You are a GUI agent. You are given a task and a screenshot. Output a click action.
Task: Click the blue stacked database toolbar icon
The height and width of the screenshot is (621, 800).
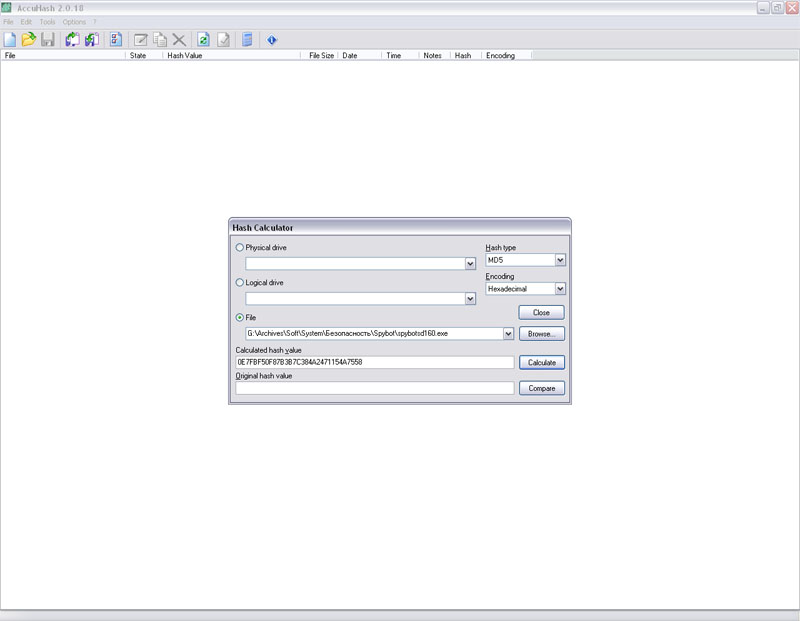point(246,40)
